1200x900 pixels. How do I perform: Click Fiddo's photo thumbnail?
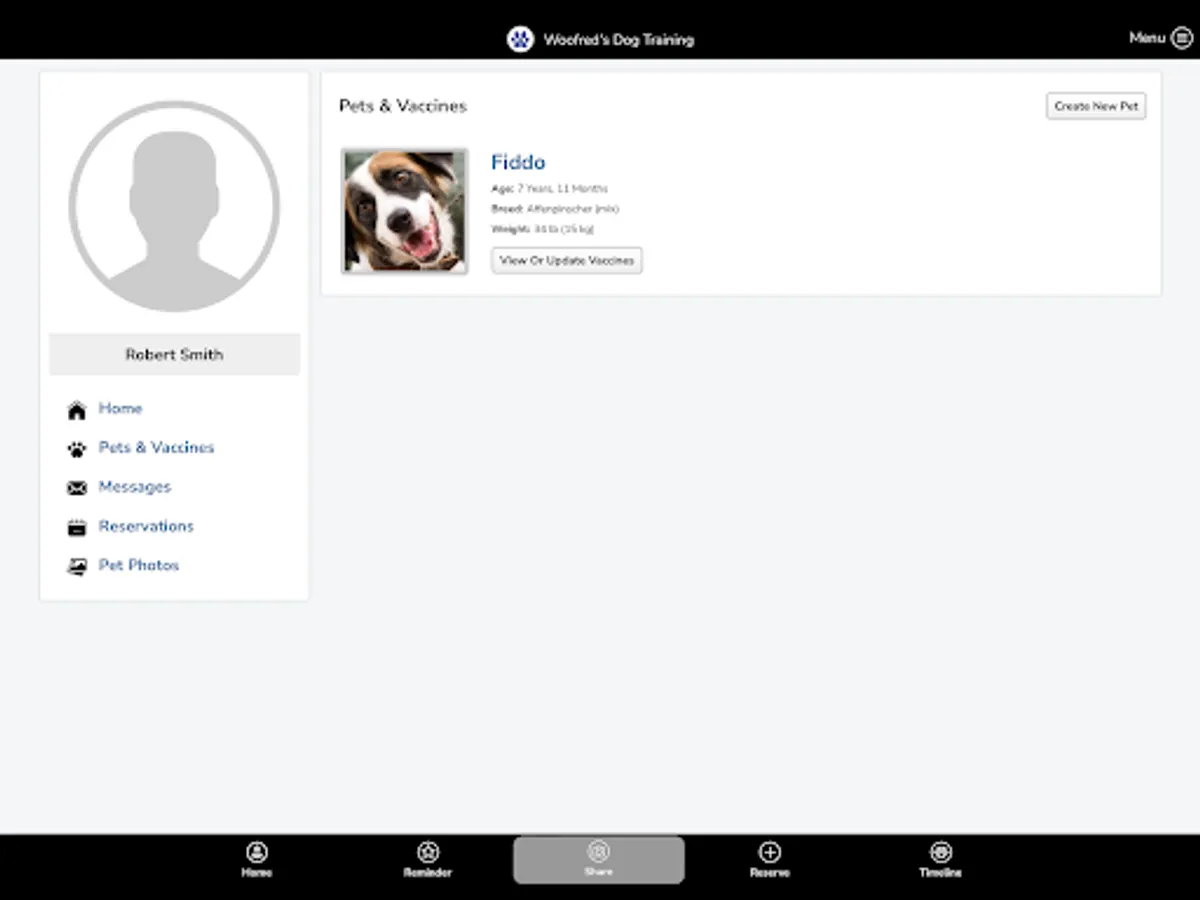pyautogui.click(x=404, y=210)
